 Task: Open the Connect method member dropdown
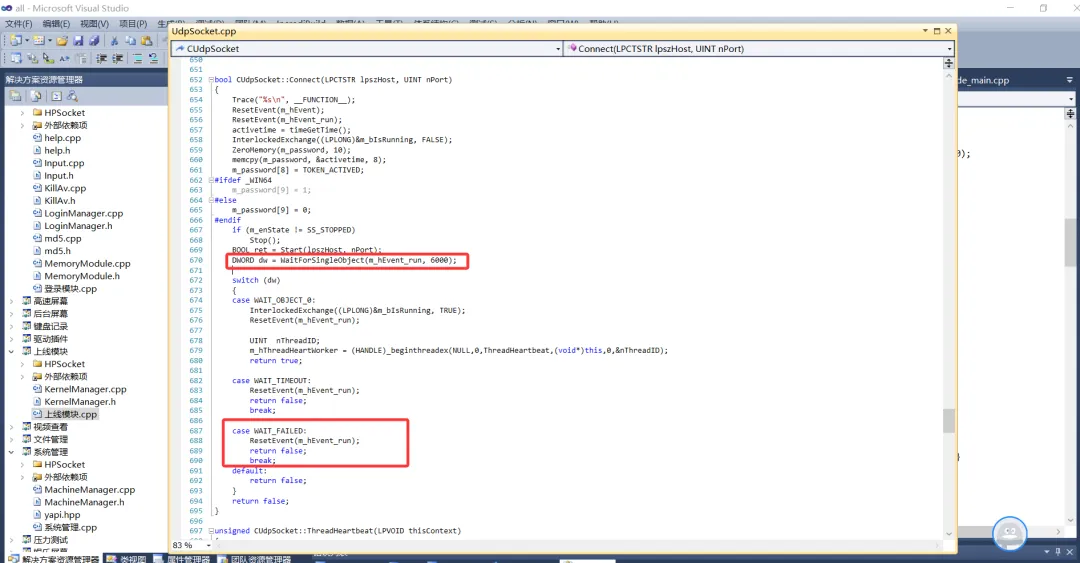(949, 49)
